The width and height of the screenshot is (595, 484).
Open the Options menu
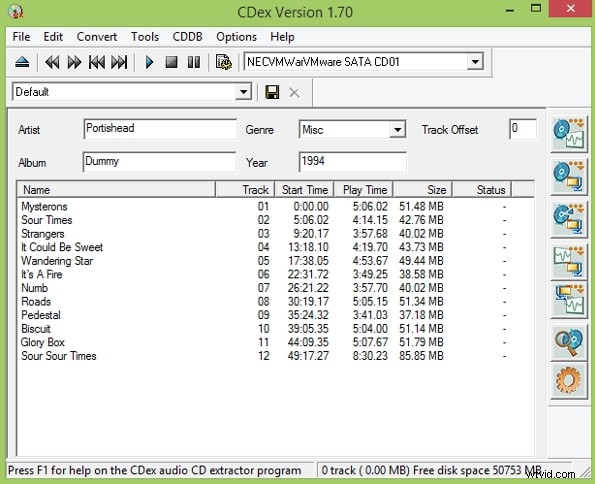point(236,37)
